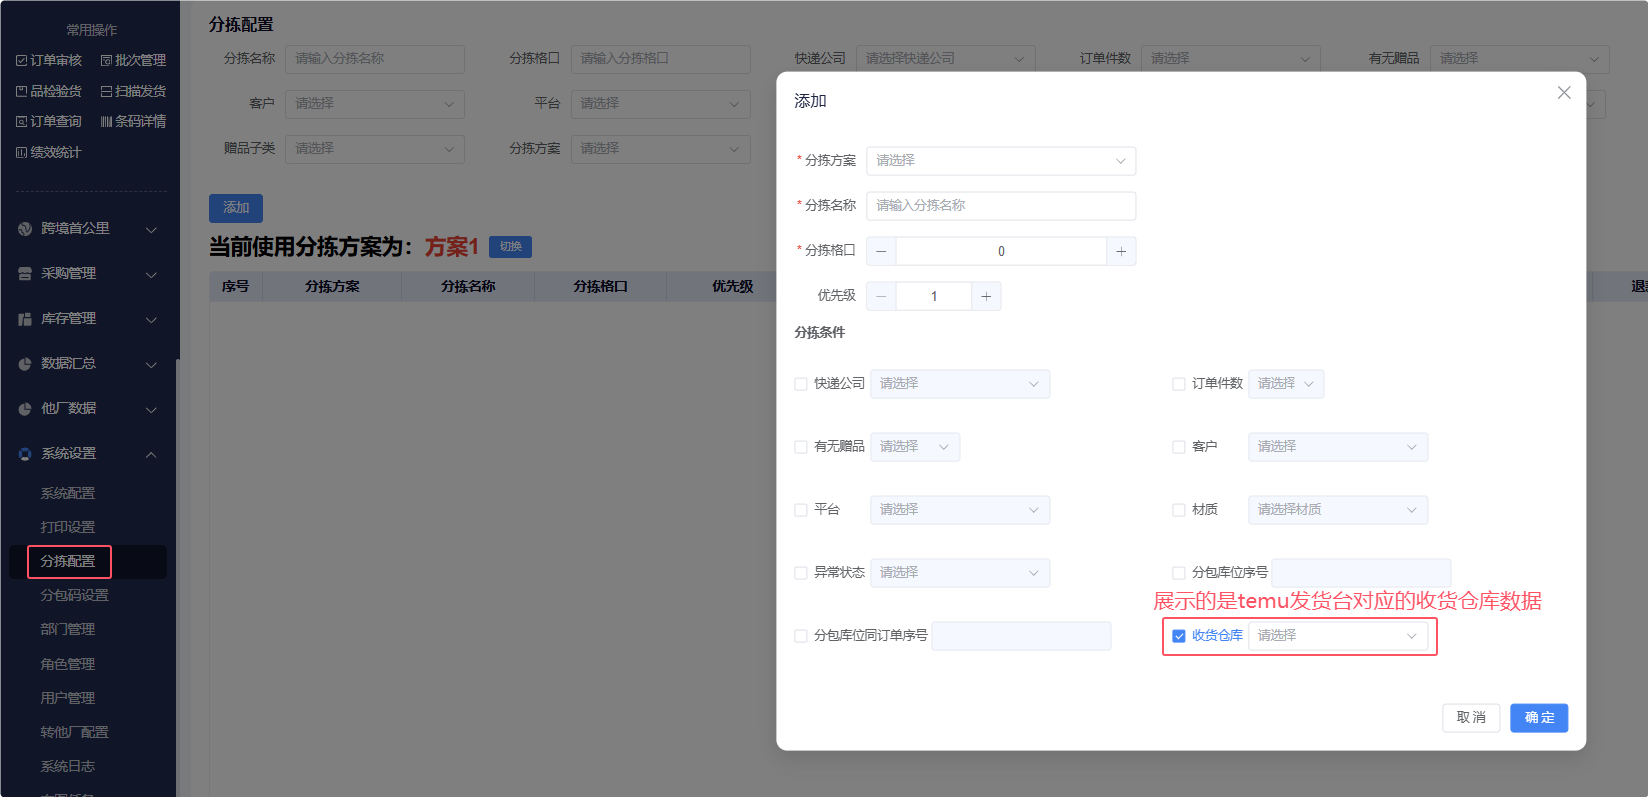Click the 品检验货 shortcut icon

click(21, 91)
